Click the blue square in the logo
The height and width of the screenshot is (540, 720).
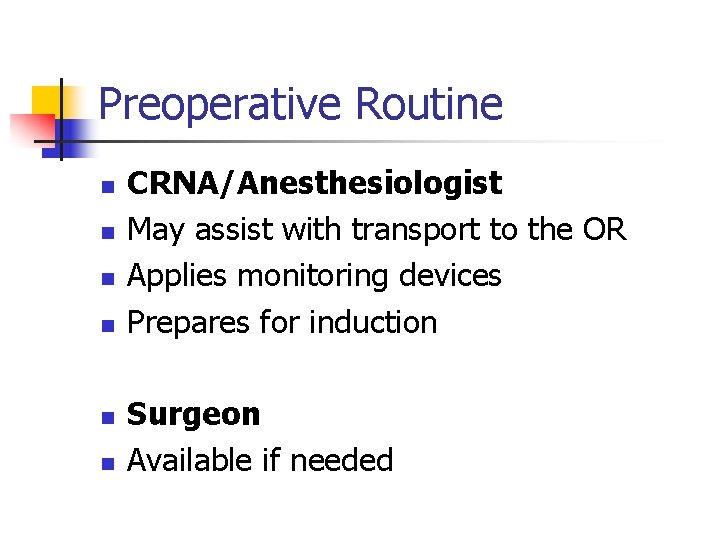tap(69, 138)
